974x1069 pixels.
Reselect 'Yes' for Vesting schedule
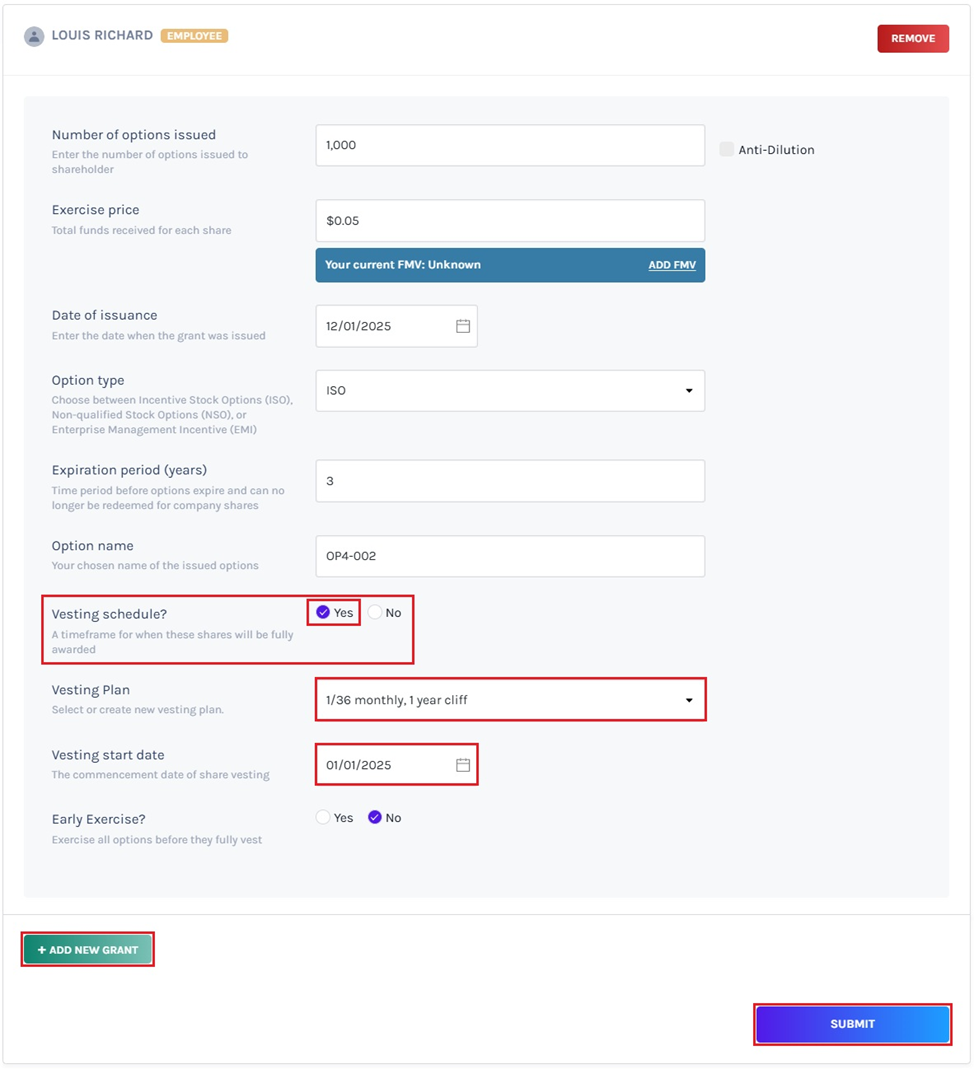pos(323,612)
